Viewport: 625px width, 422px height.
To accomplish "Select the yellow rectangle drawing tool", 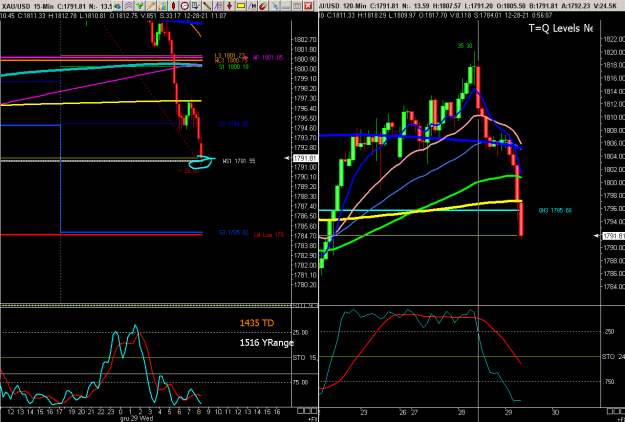I will 241,6.
